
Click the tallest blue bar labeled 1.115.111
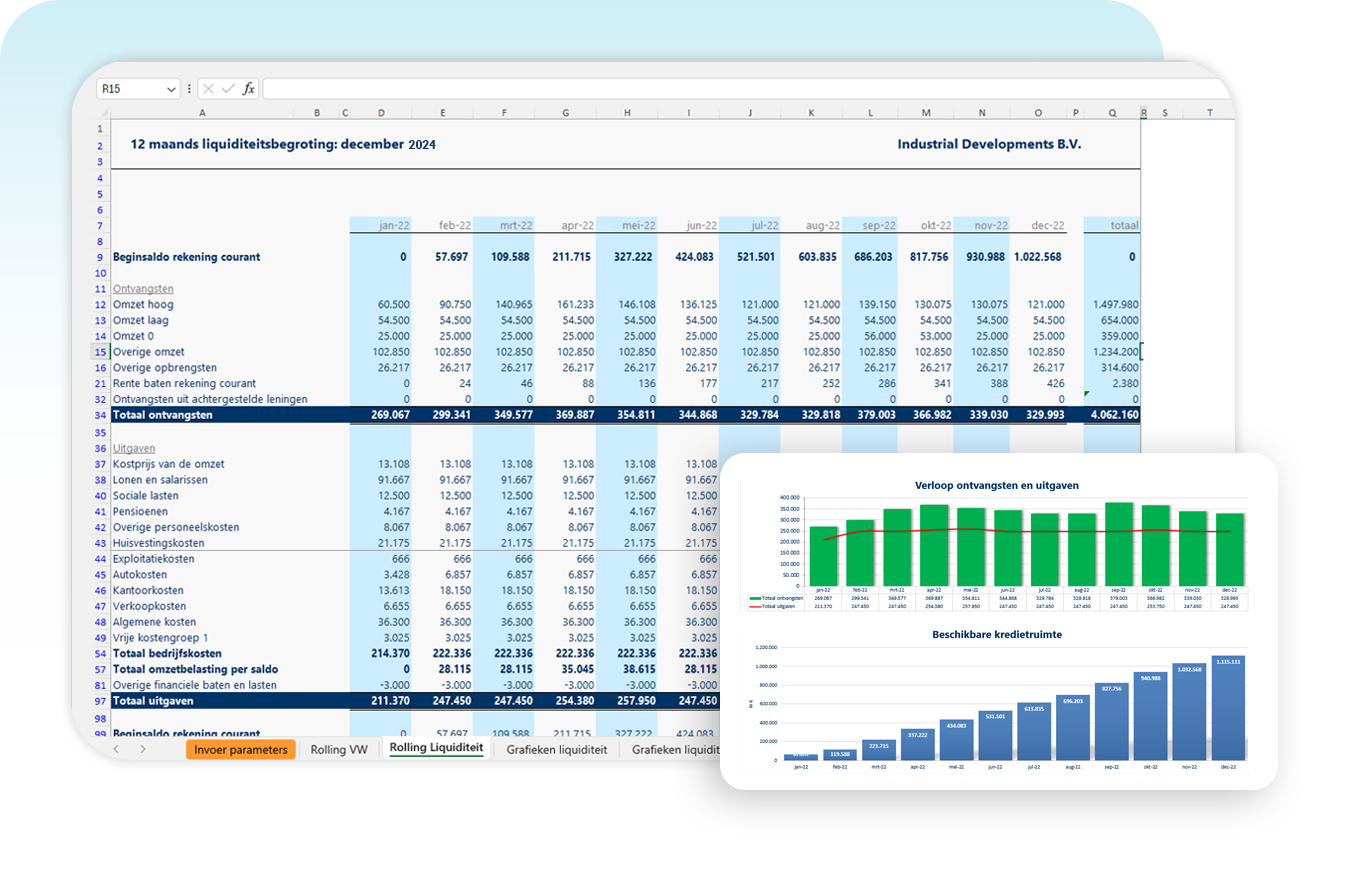(1227, 709)
